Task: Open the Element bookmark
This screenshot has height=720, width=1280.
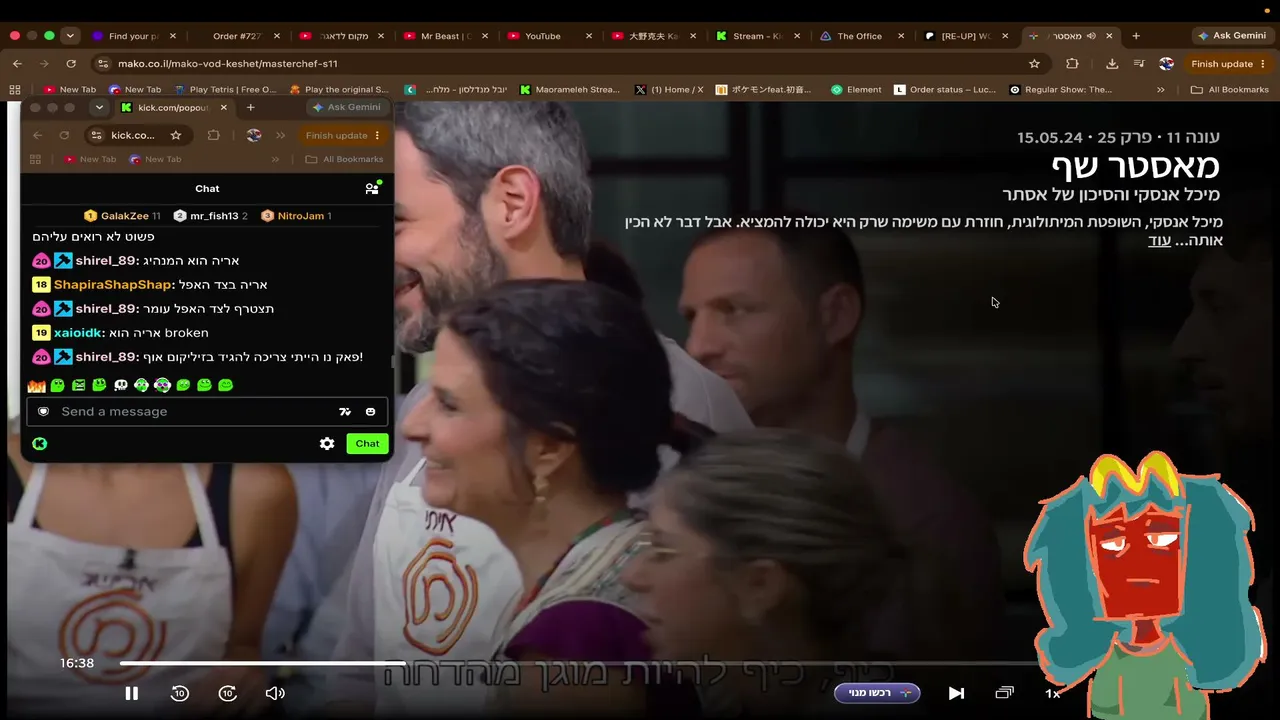Action: click(x=856, y=90)
